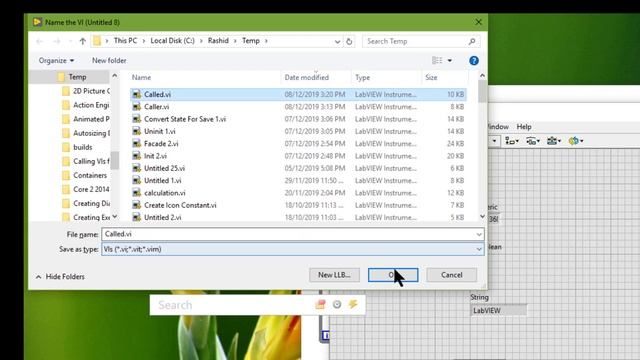Click navigation pane scroll up arrow
The height and width of the screenshot is (360, 640).
coord(115,76)
